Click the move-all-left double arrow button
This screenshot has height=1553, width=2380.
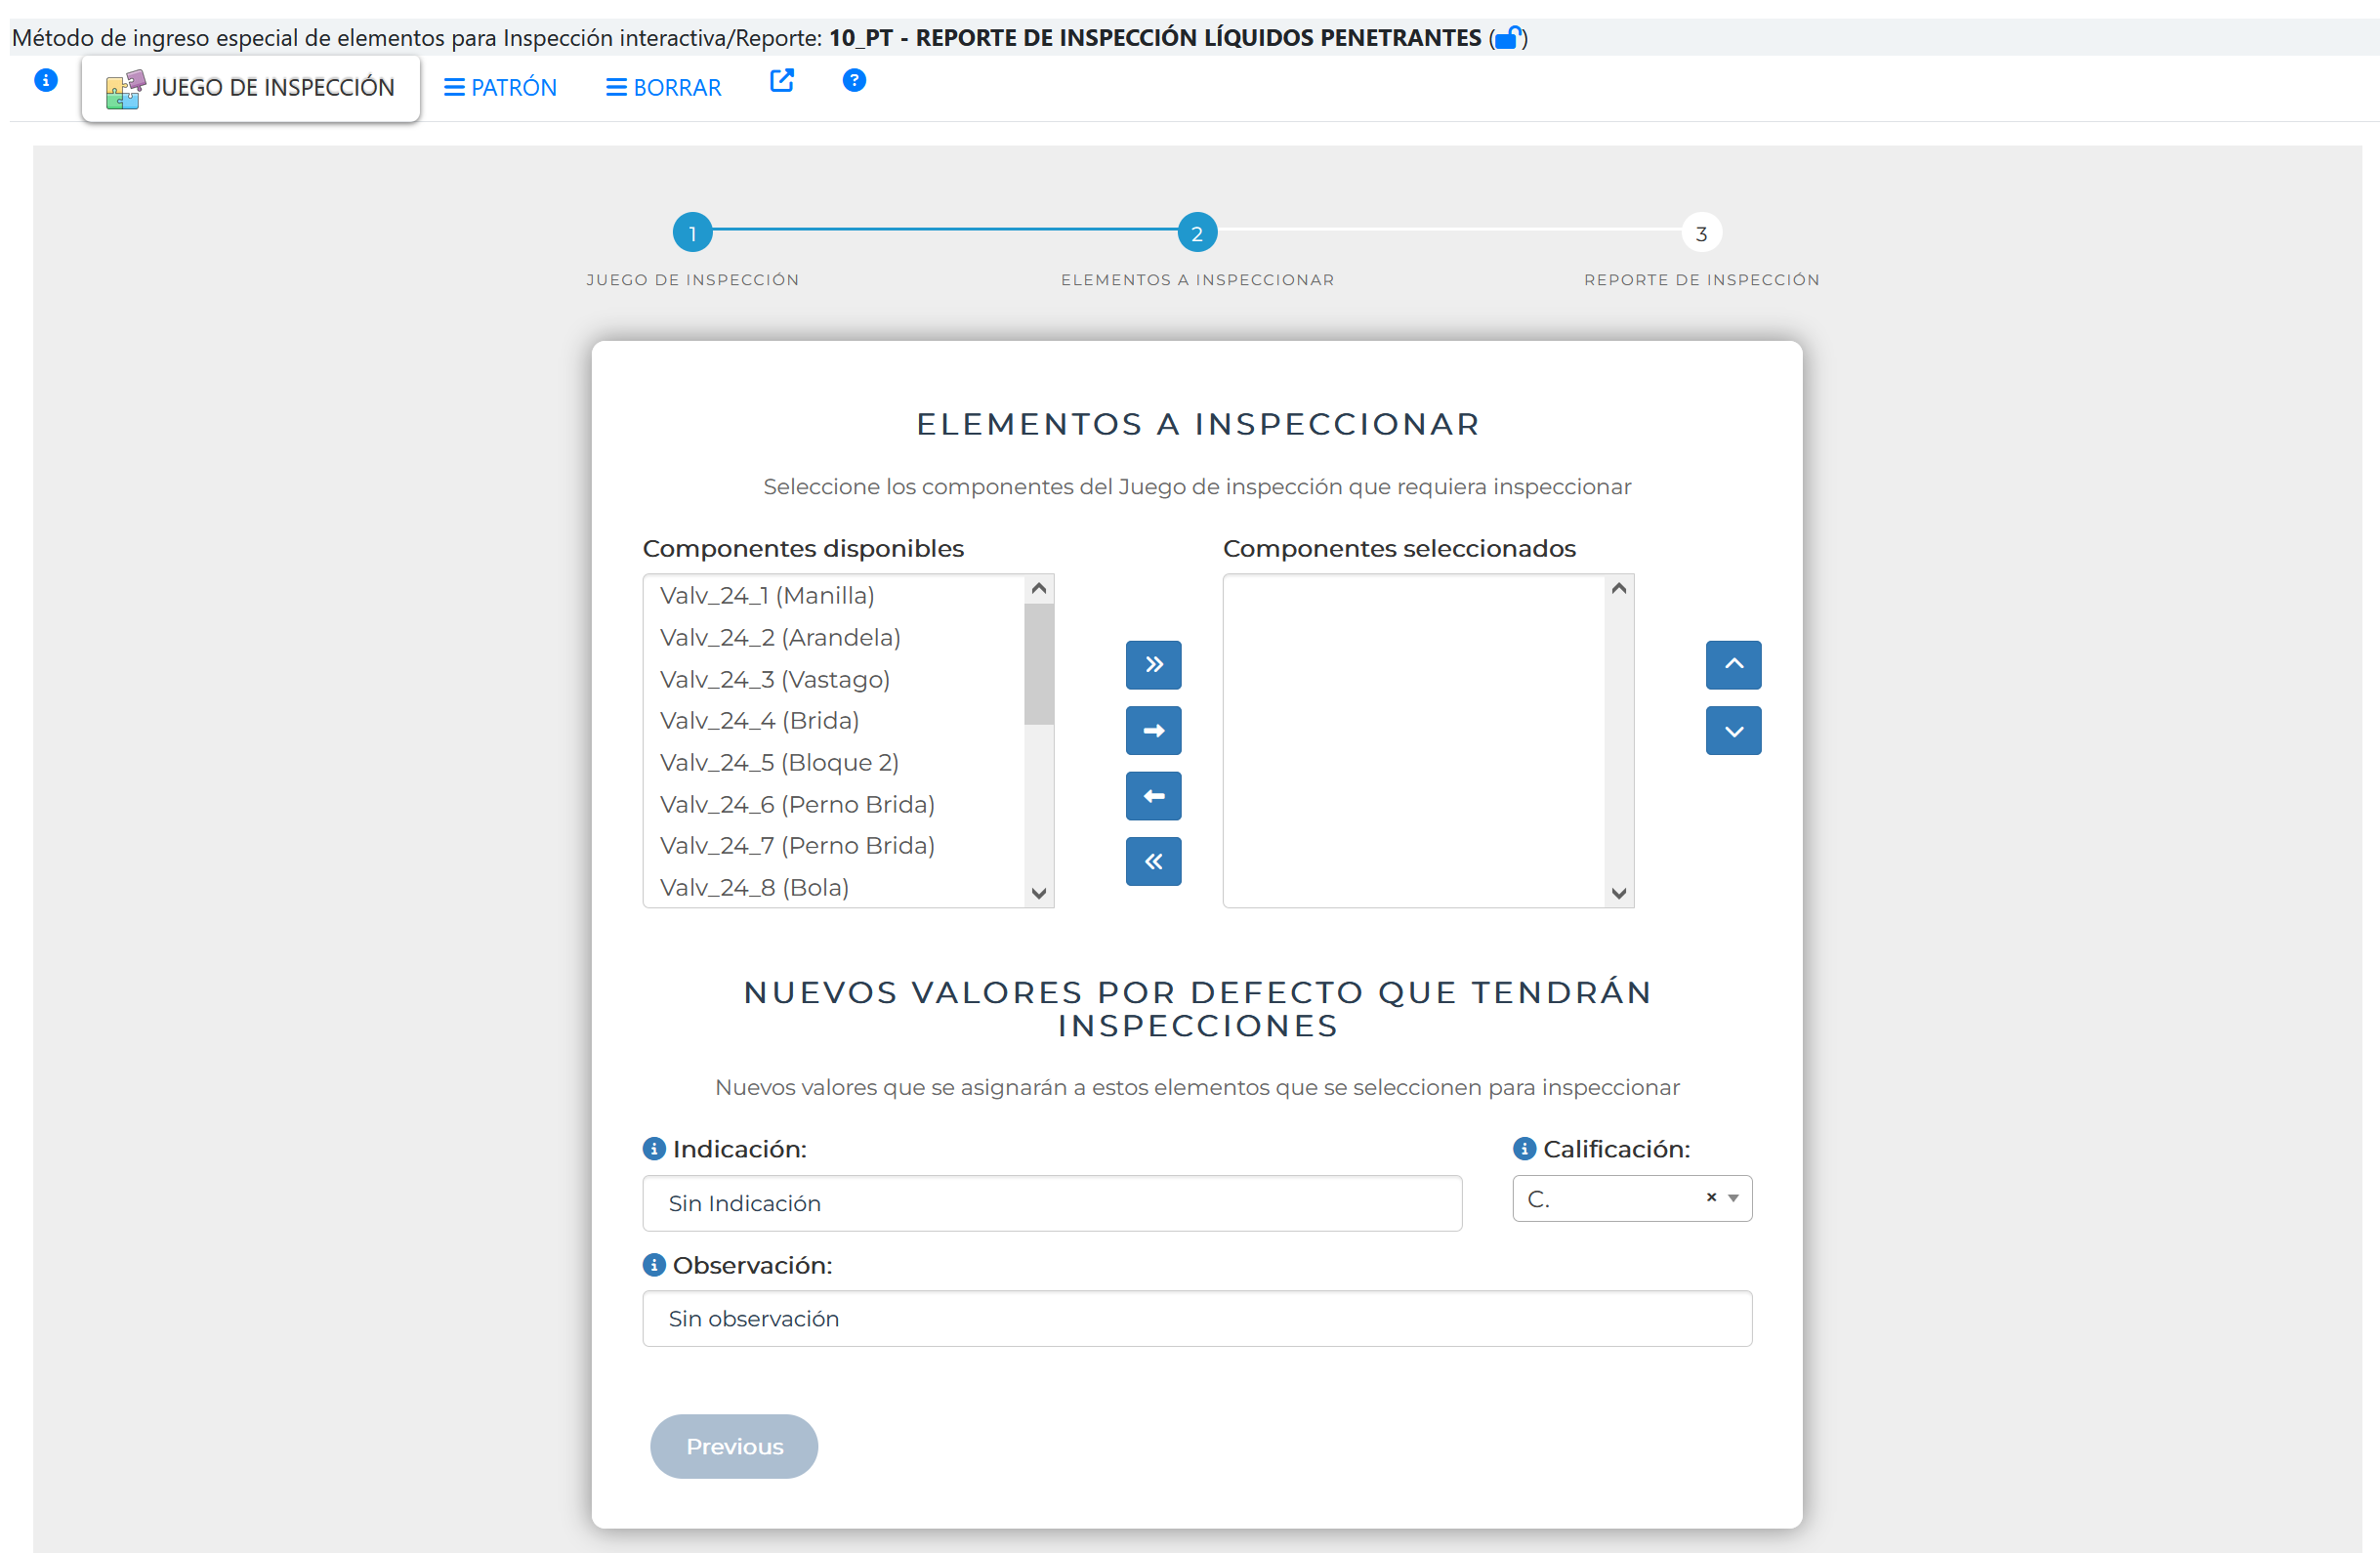pyautogui.click(x=1153, y=861)
